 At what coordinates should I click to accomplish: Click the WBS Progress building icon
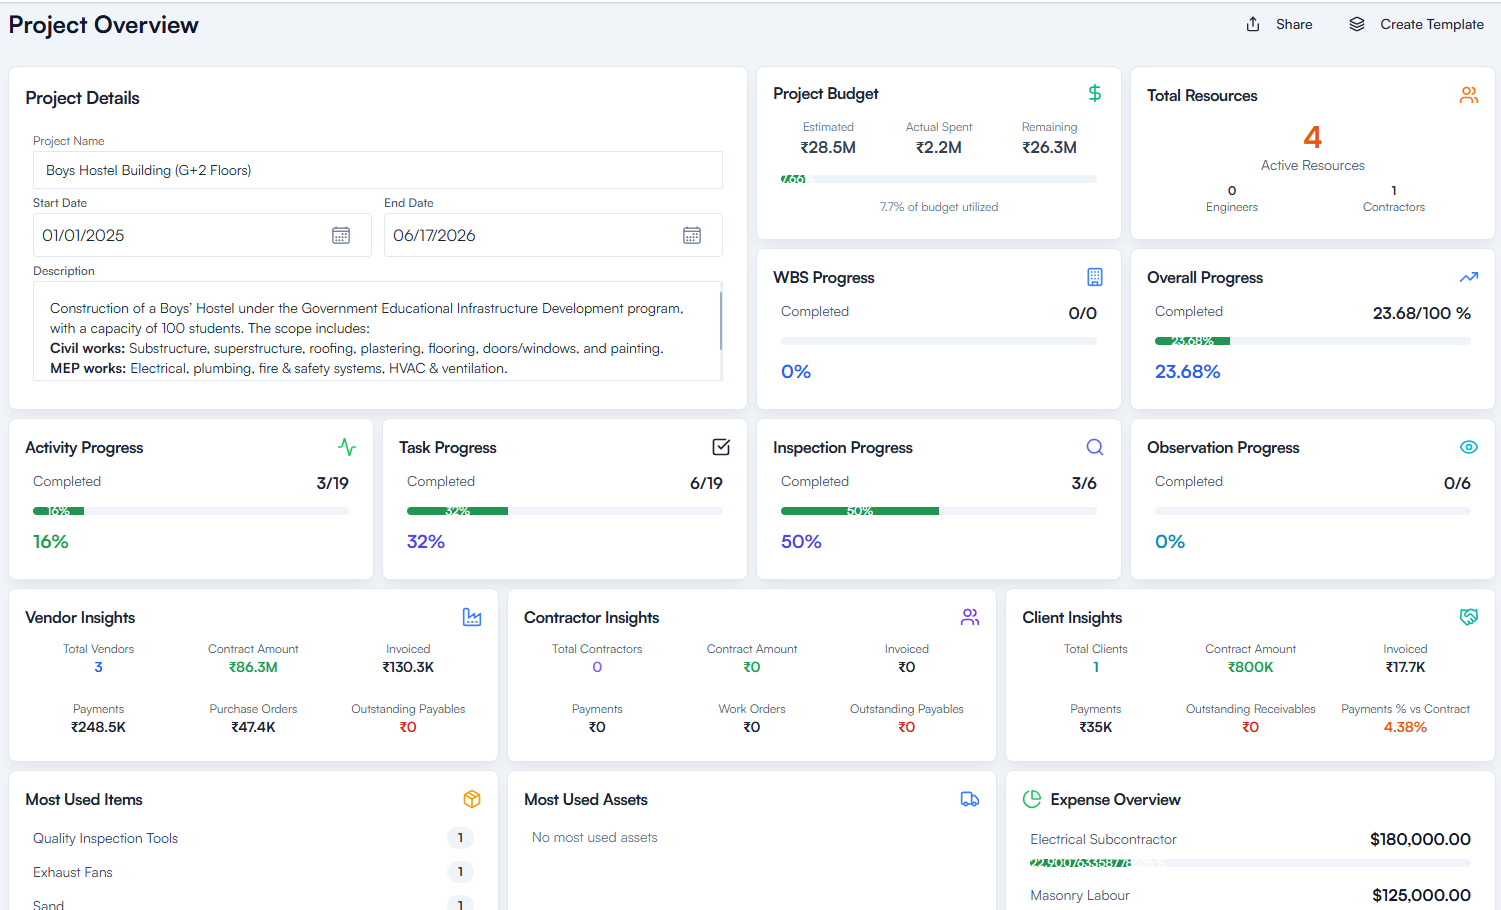coord(1094,277)
